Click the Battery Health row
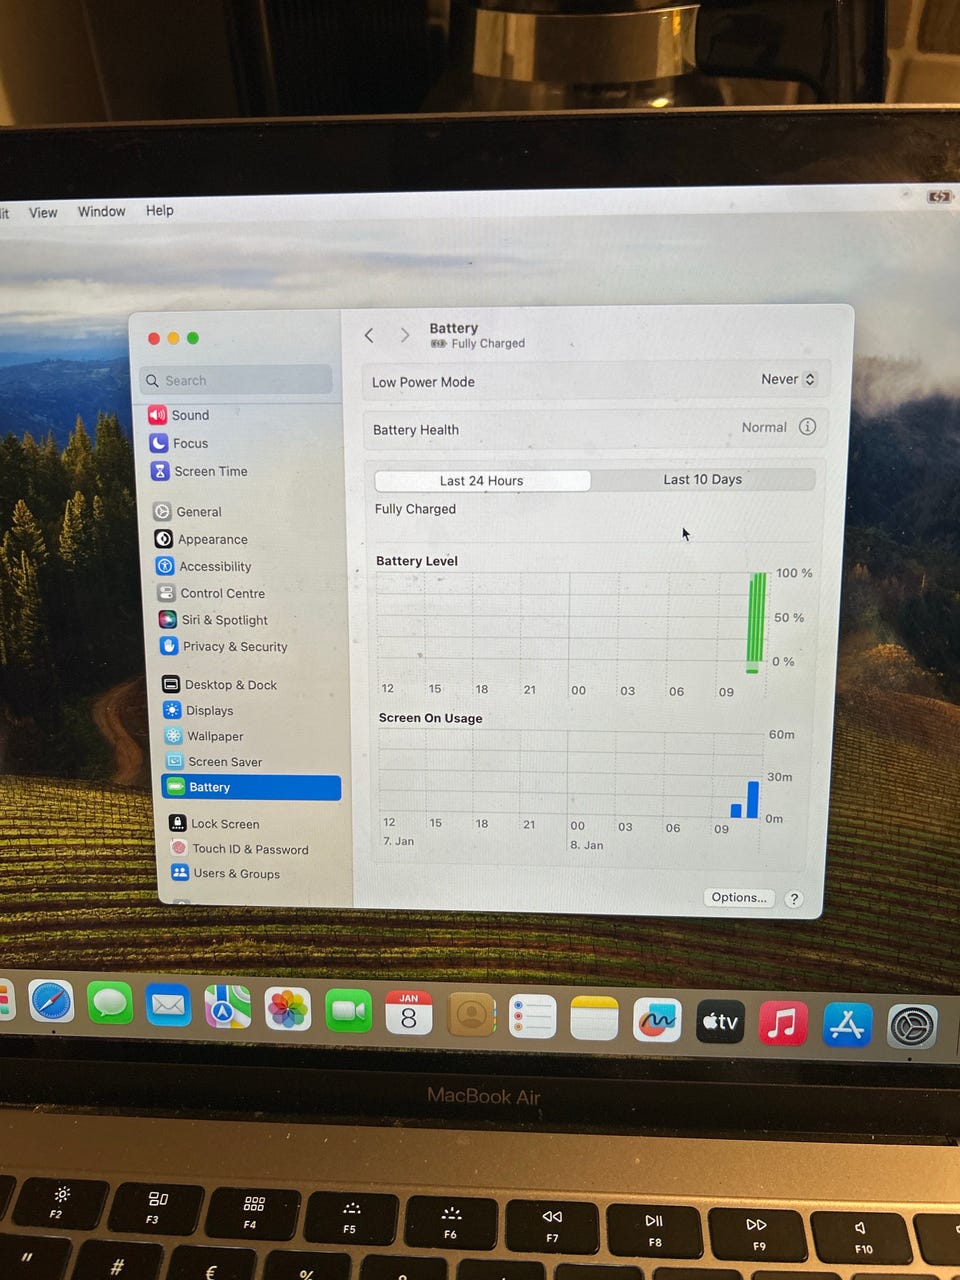 [595, 428]
